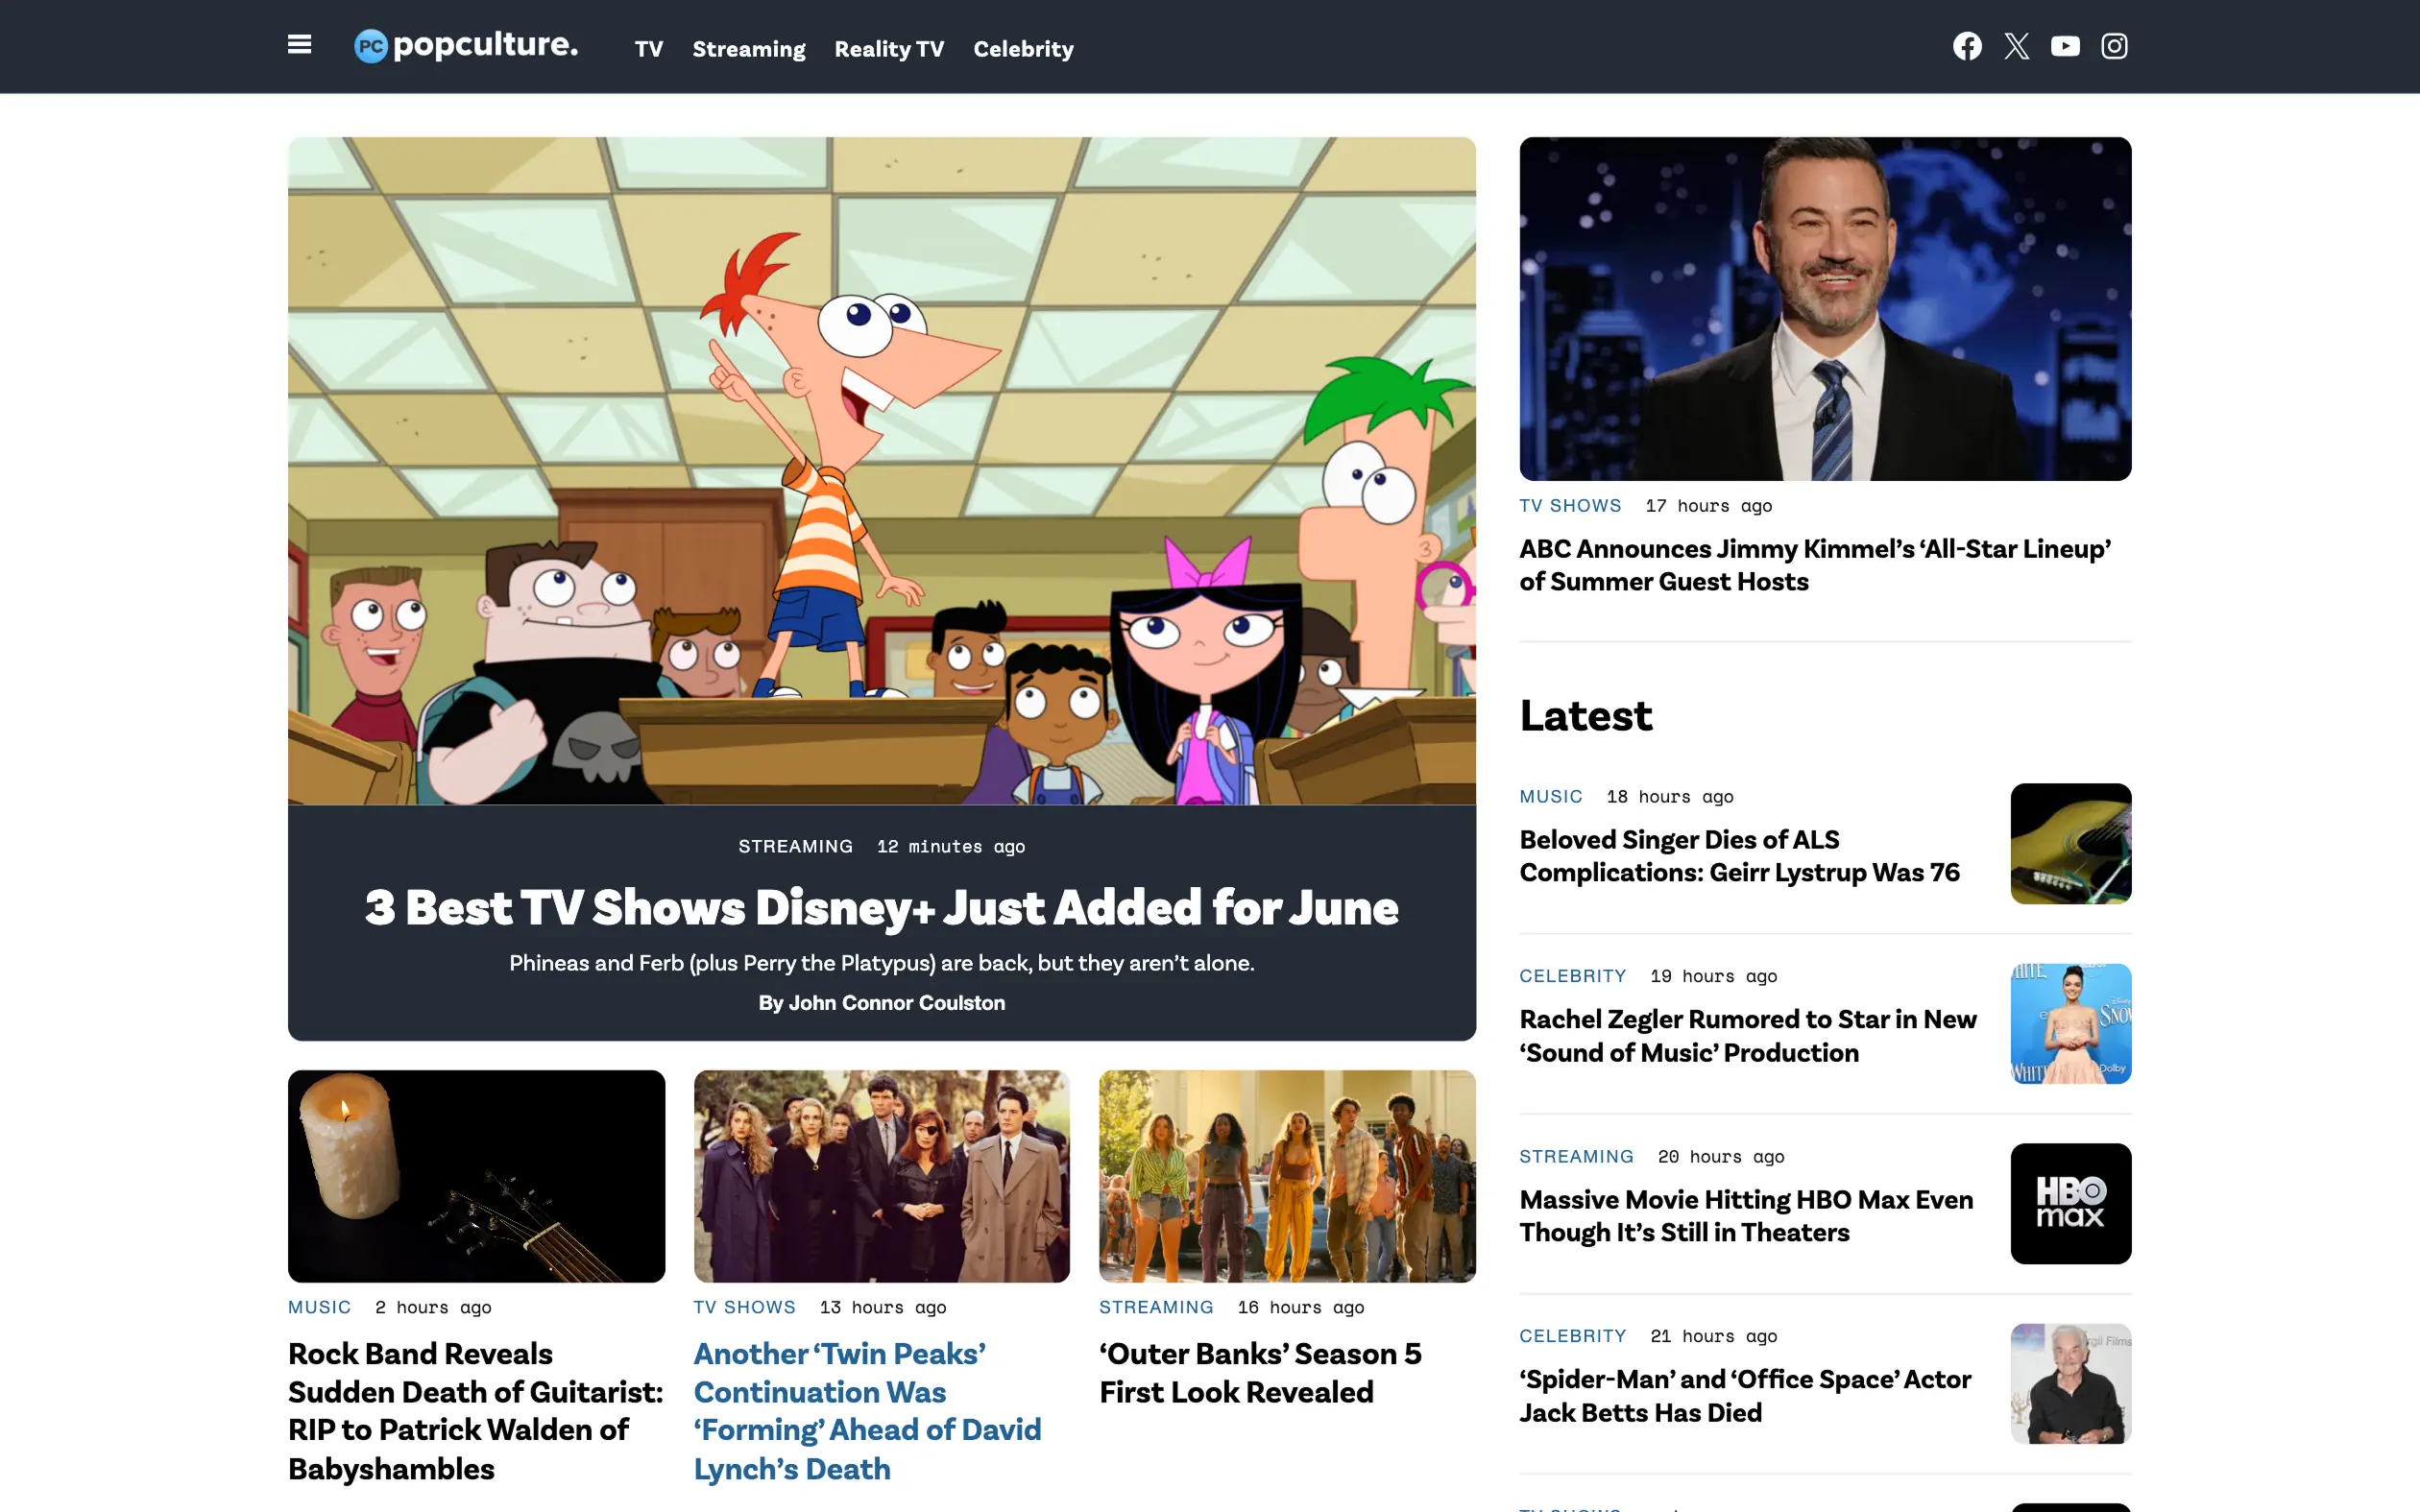Open the HBO Max logo thumbnail

2070,1204
